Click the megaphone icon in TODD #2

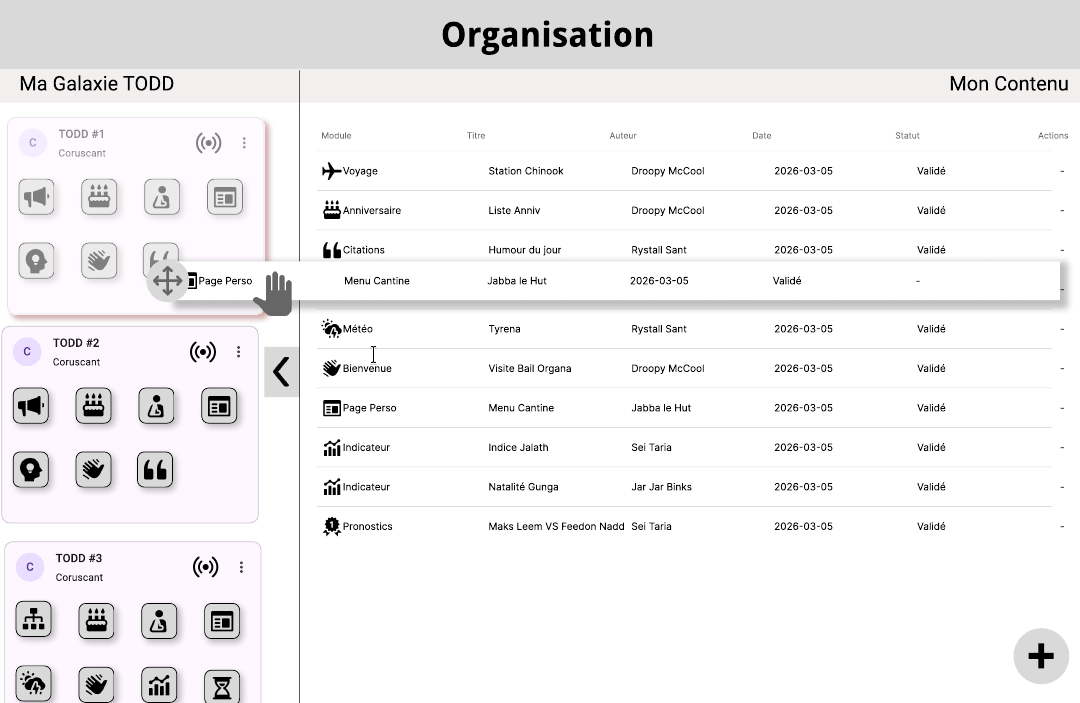31,406
